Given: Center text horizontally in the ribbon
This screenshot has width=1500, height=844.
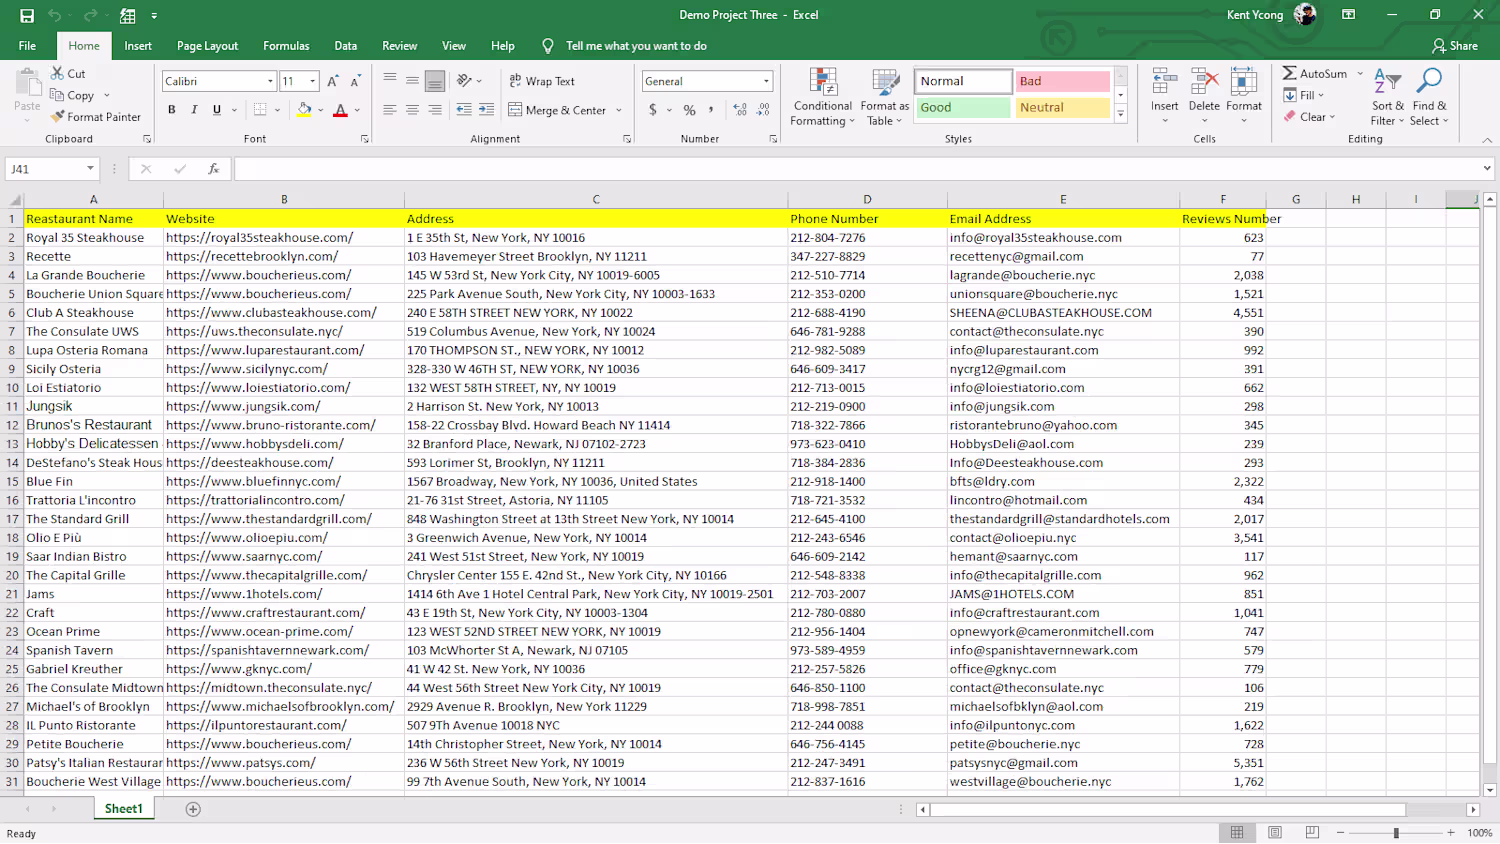Looking at the screenshot, I should (x=412, y=110).
